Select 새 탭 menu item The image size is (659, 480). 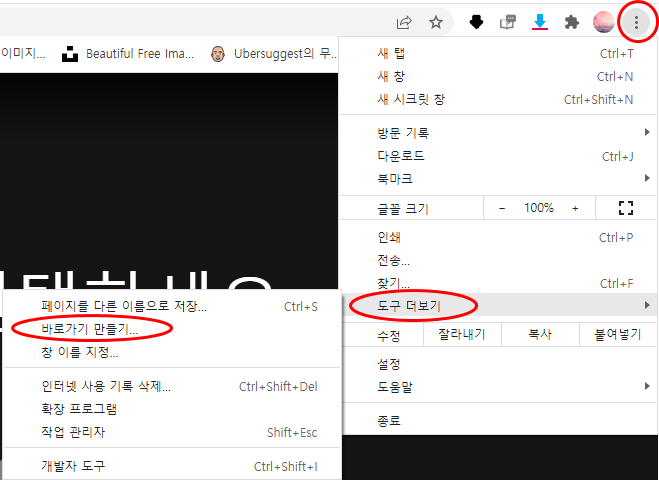click(x=498, y=53)
